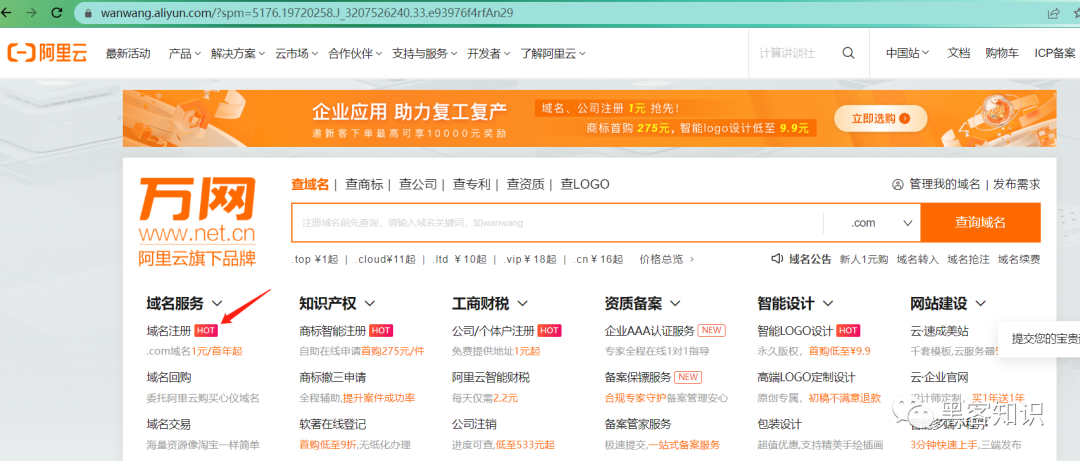Click the 阿里云智能财税 link
Viewport: 1080px width, 461px height.
(x=491, y=377)
